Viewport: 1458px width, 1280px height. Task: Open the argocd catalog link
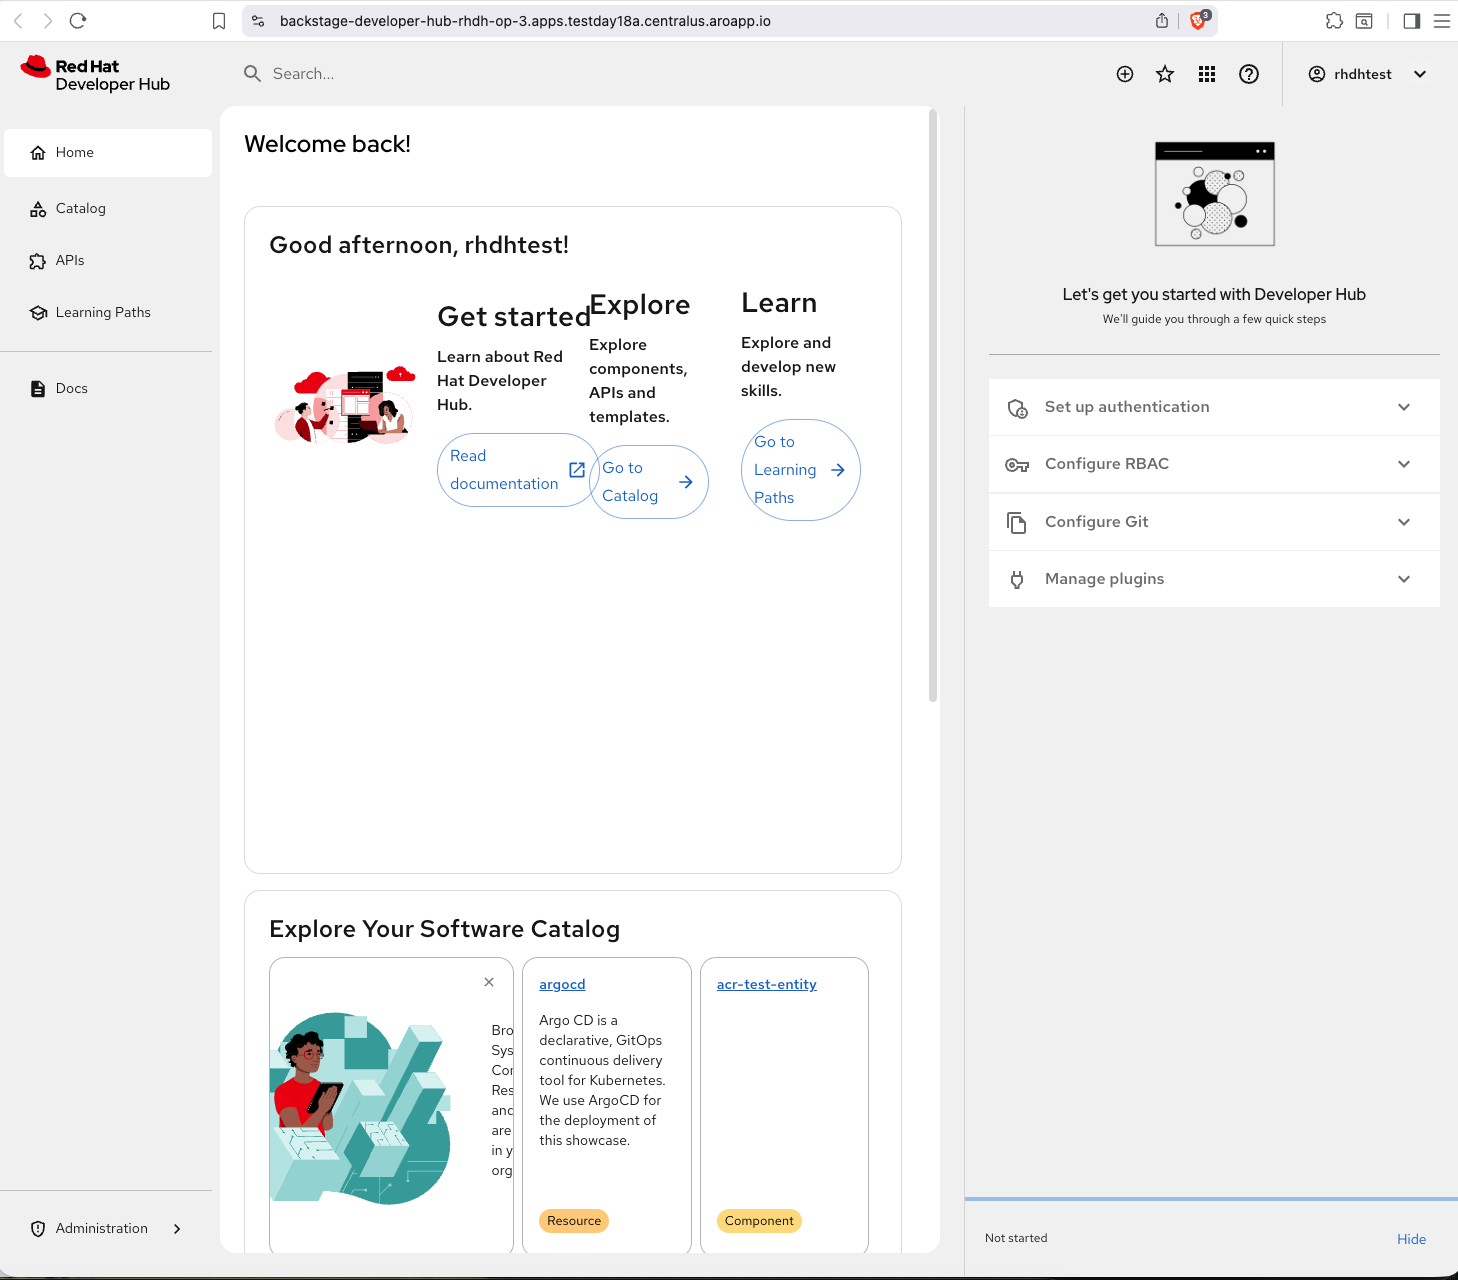pyautogui.click(x=562, y=985)
